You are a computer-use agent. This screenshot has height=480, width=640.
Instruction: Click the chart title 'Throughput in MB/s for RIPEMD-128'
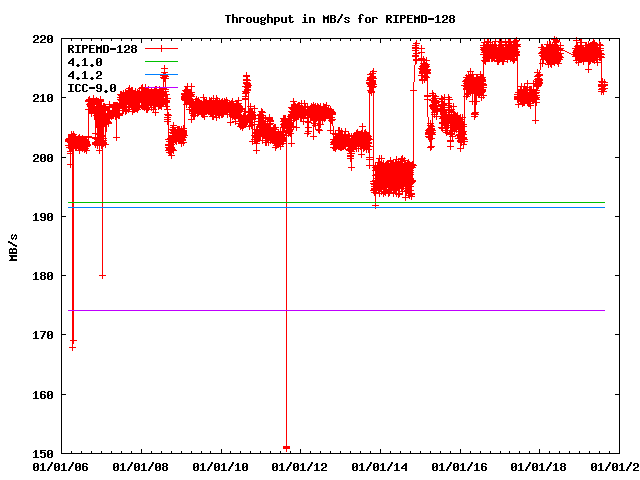(x=320, y=19)
